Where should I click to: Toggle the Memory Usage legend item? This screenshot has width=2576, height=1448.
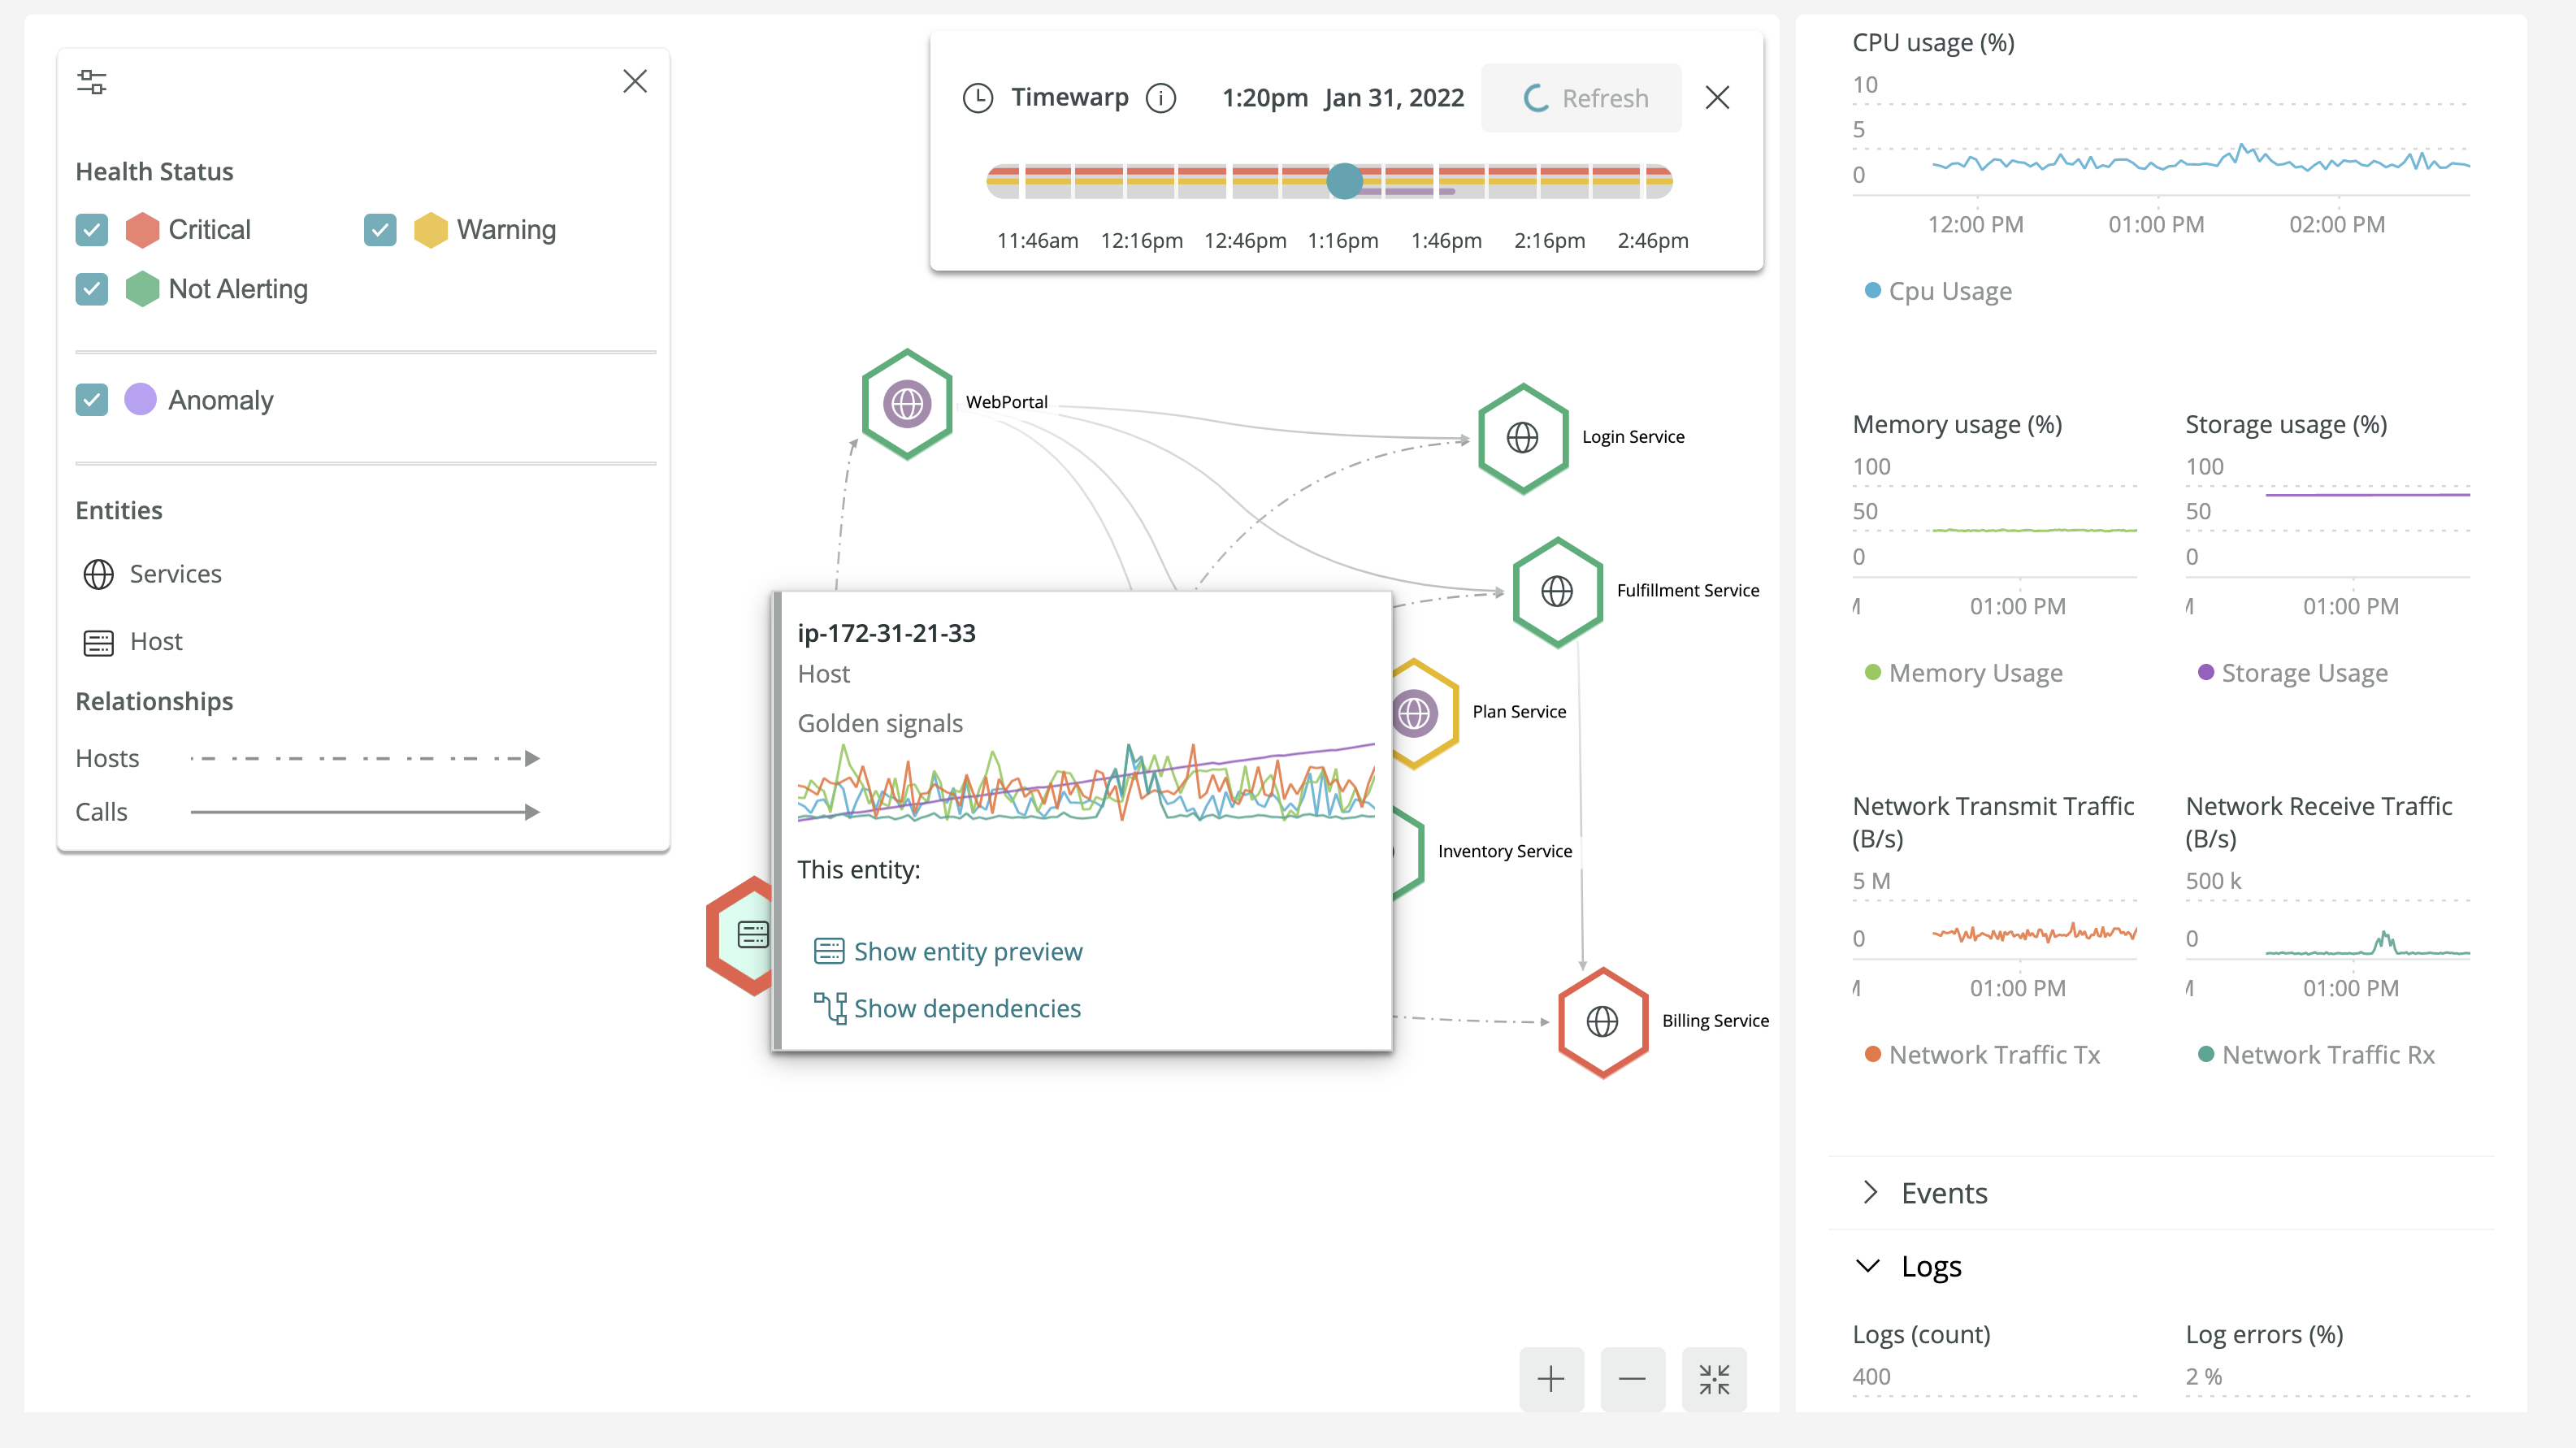click(x=1963, y=673)
